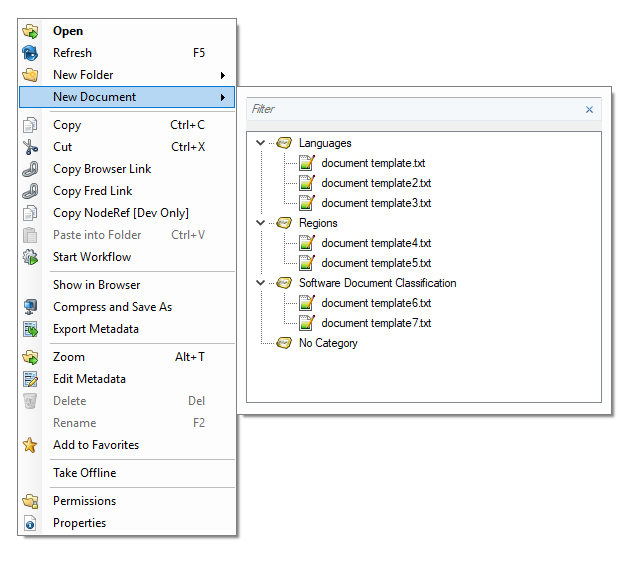The width and height of the screenshot is (639, 567).
Task: Collapse the Software Document Classification category
Action: (x=260, y=282)
